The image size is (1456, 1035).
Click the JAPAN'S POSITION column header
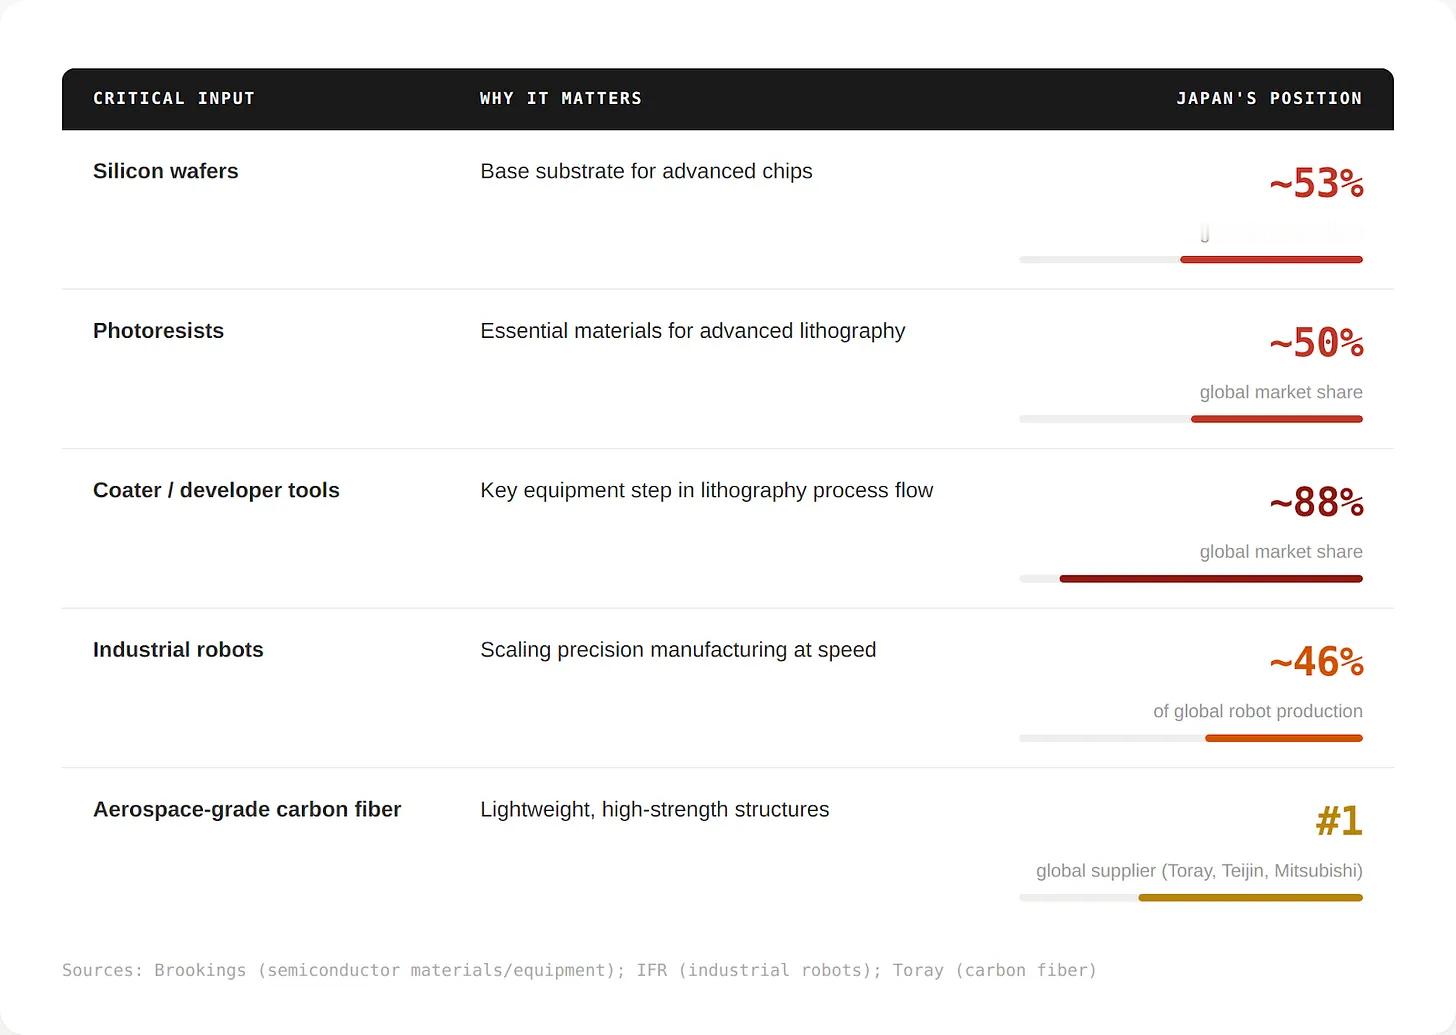pos(1269,98)
